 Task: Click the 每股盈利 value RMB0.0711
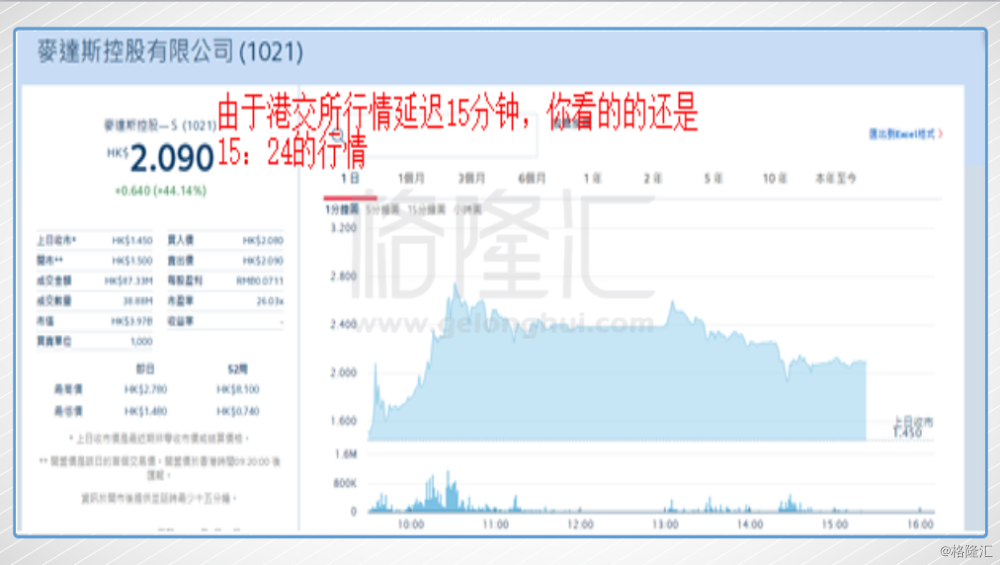[260, 281]
